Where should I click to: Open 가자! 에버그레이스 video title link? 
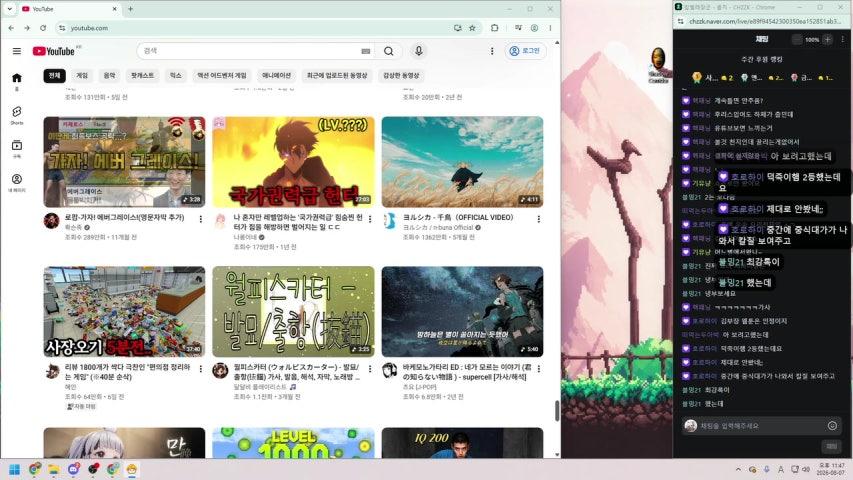pyautogui.click(x=124, y=217)
